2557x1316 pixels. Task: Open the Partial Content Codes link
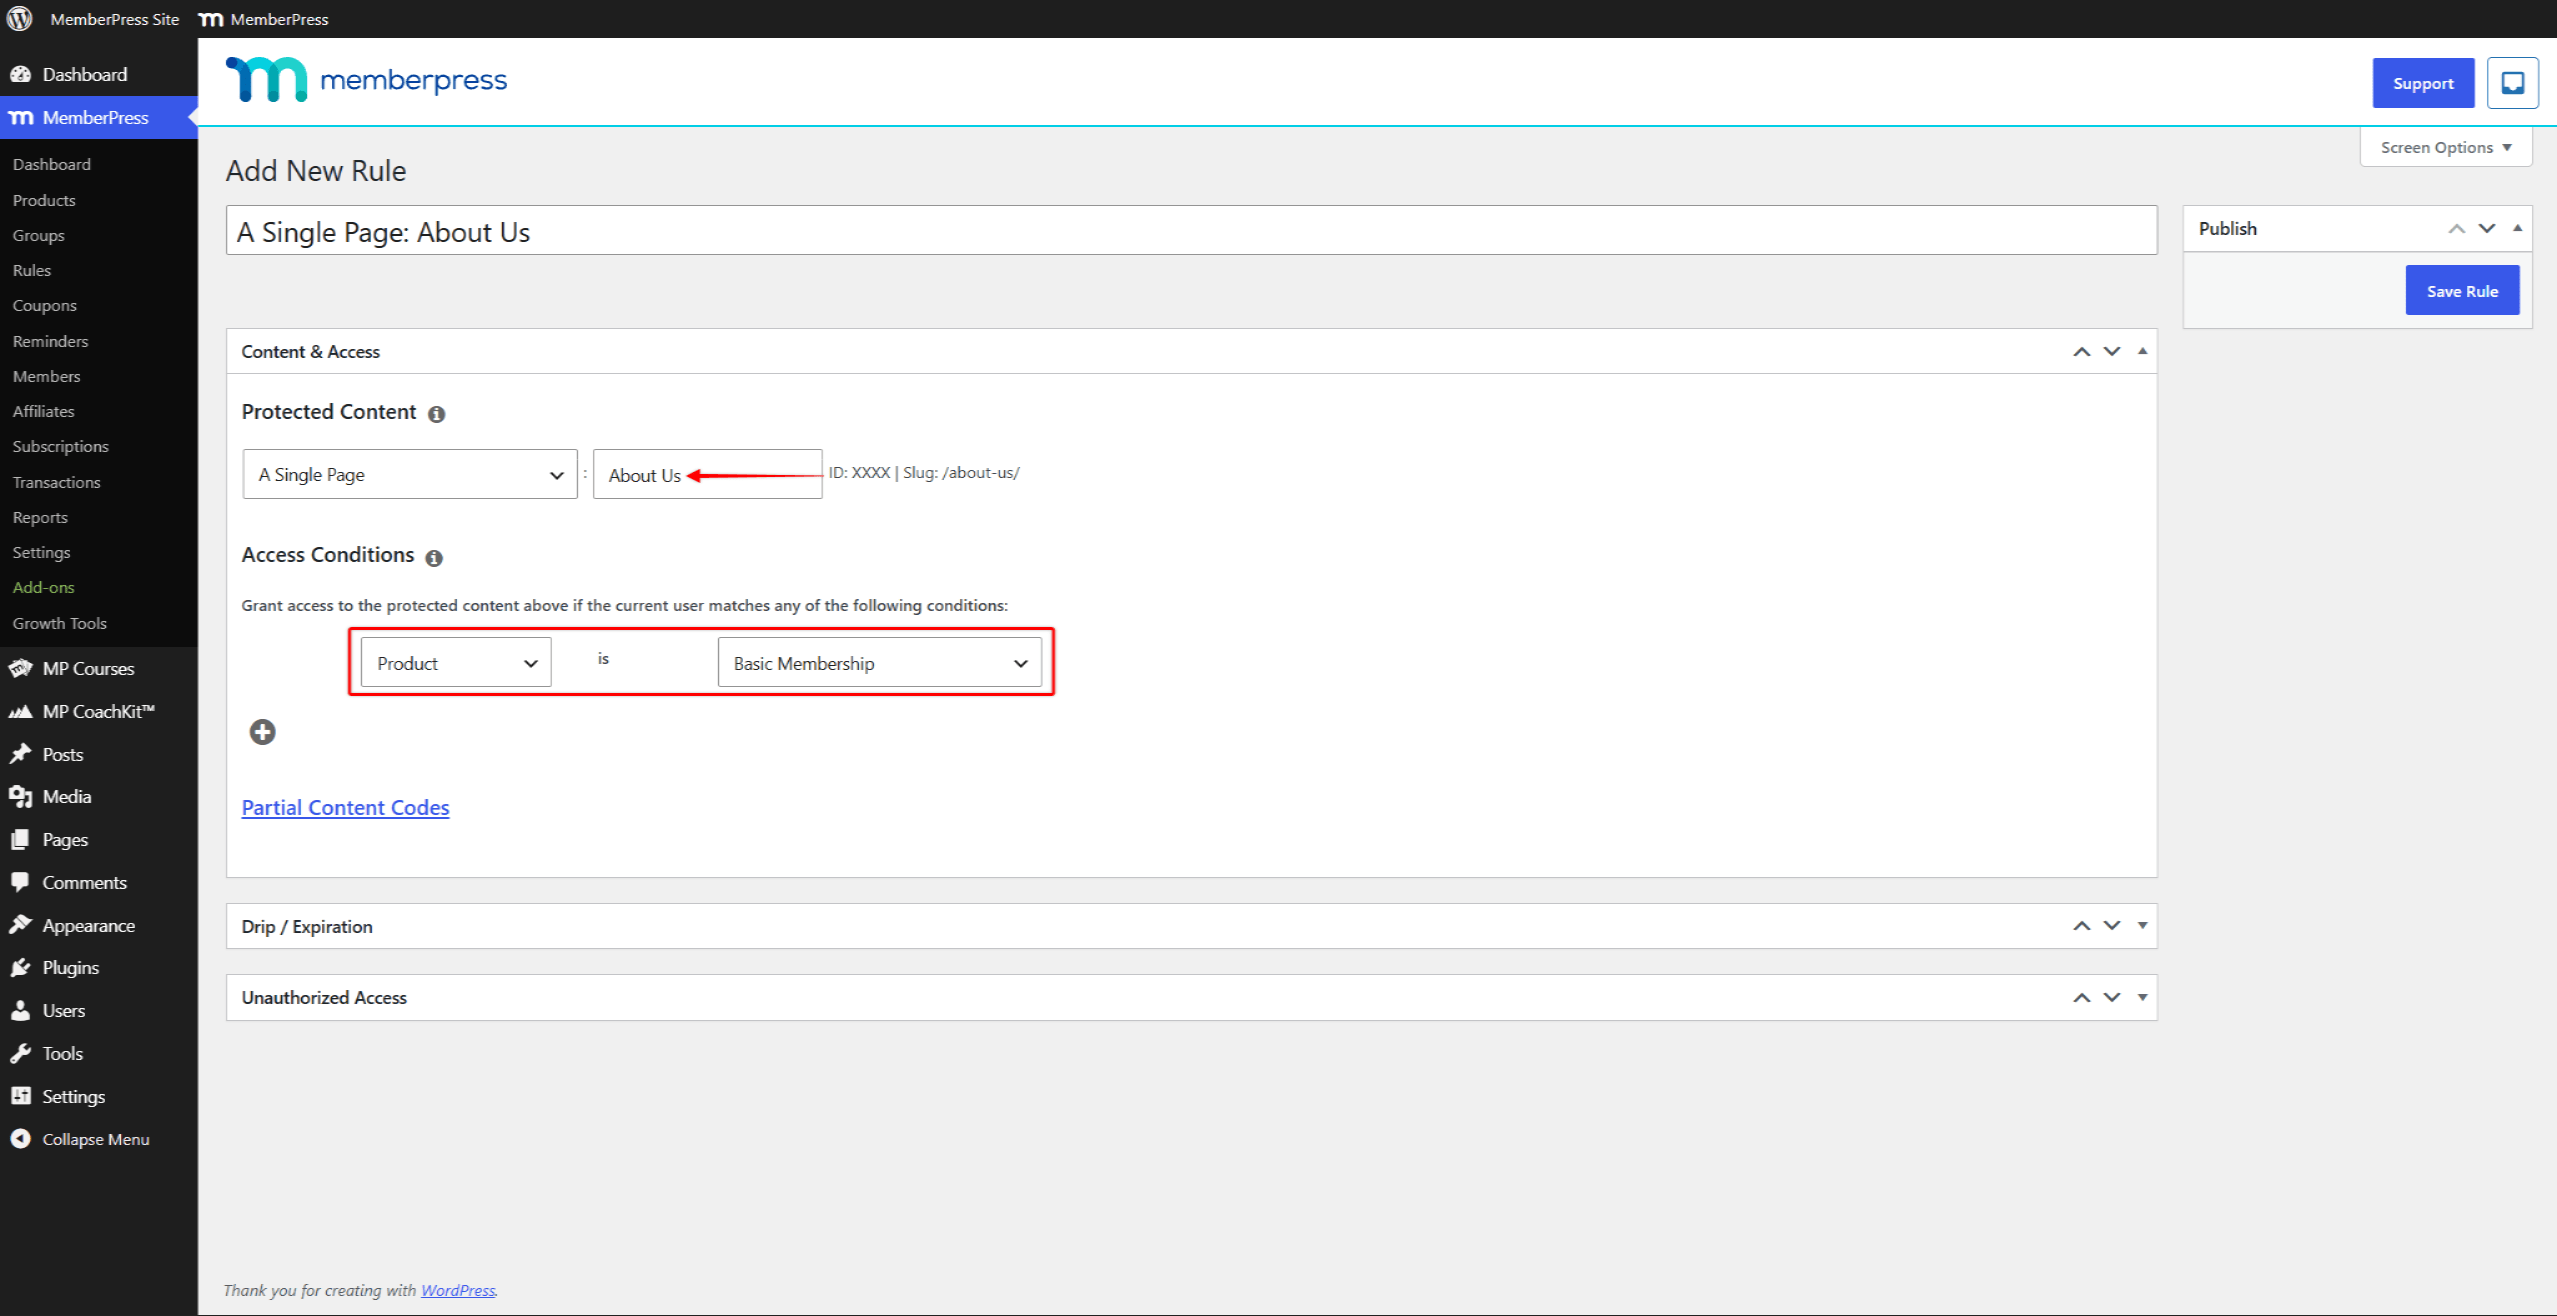click(x=346, y=808)
